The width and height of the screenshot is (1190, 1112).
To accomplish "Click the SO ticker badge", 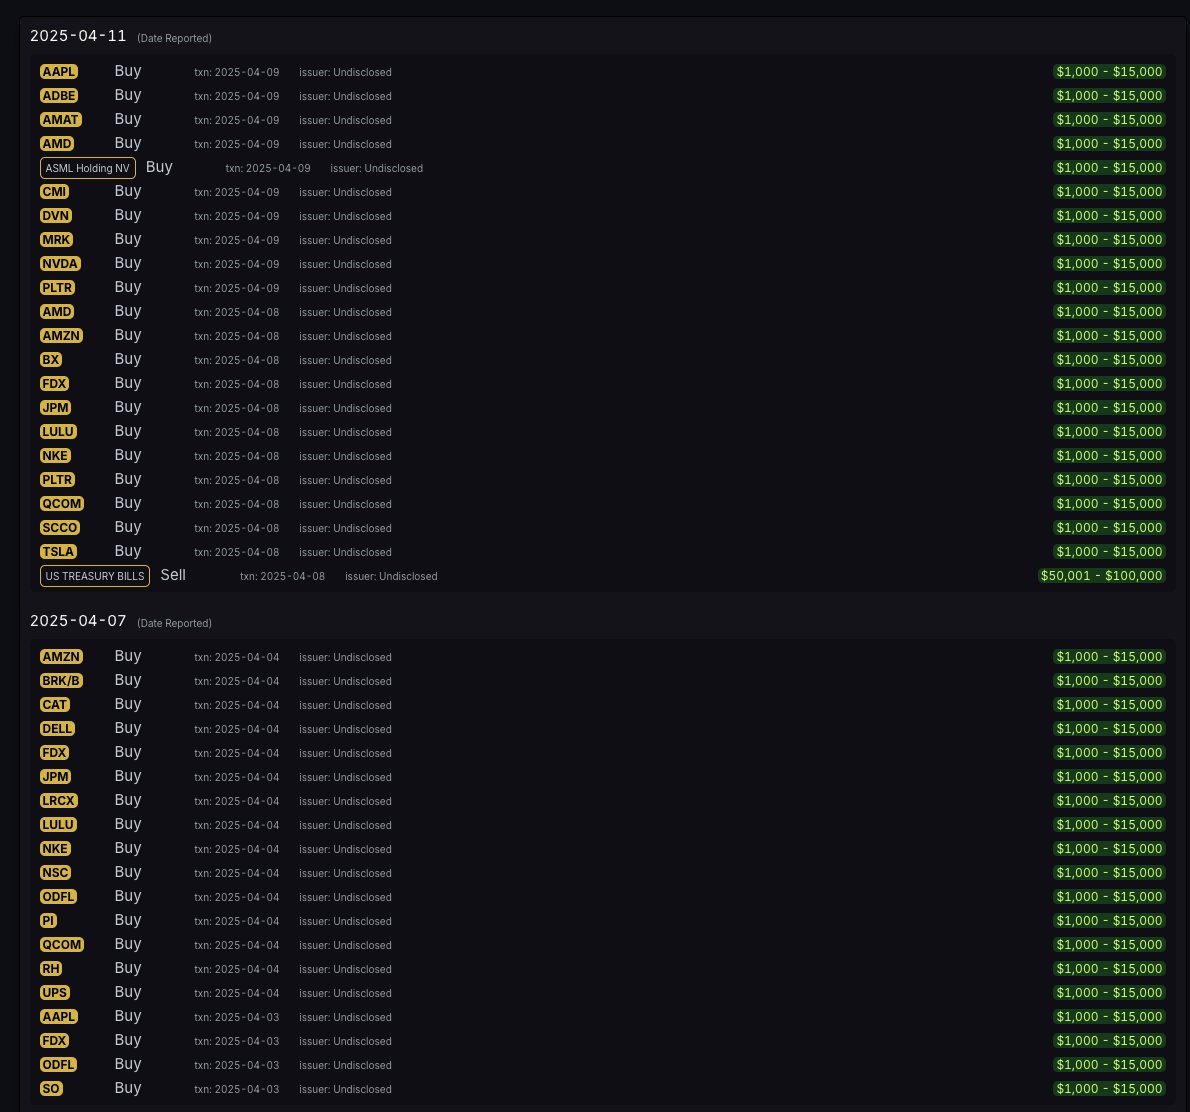I will (x=51, y=1089).
